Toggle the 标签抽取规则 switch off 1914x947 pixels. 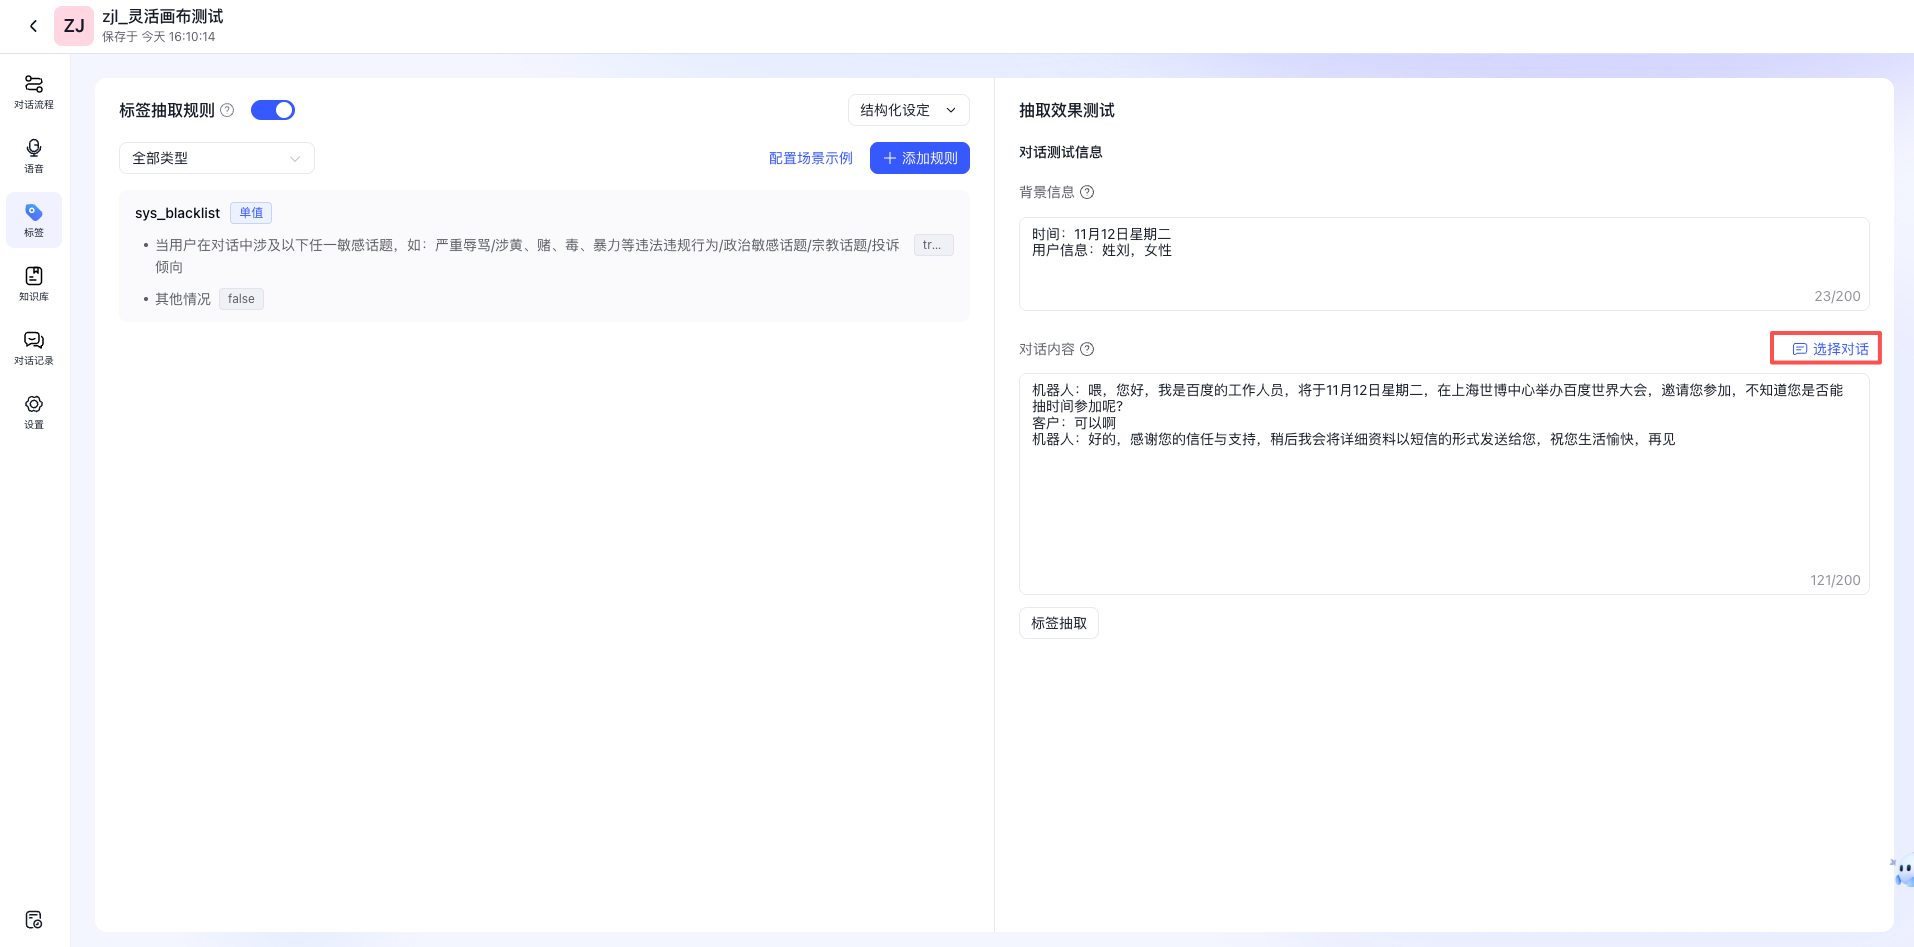tap(273, 110)
